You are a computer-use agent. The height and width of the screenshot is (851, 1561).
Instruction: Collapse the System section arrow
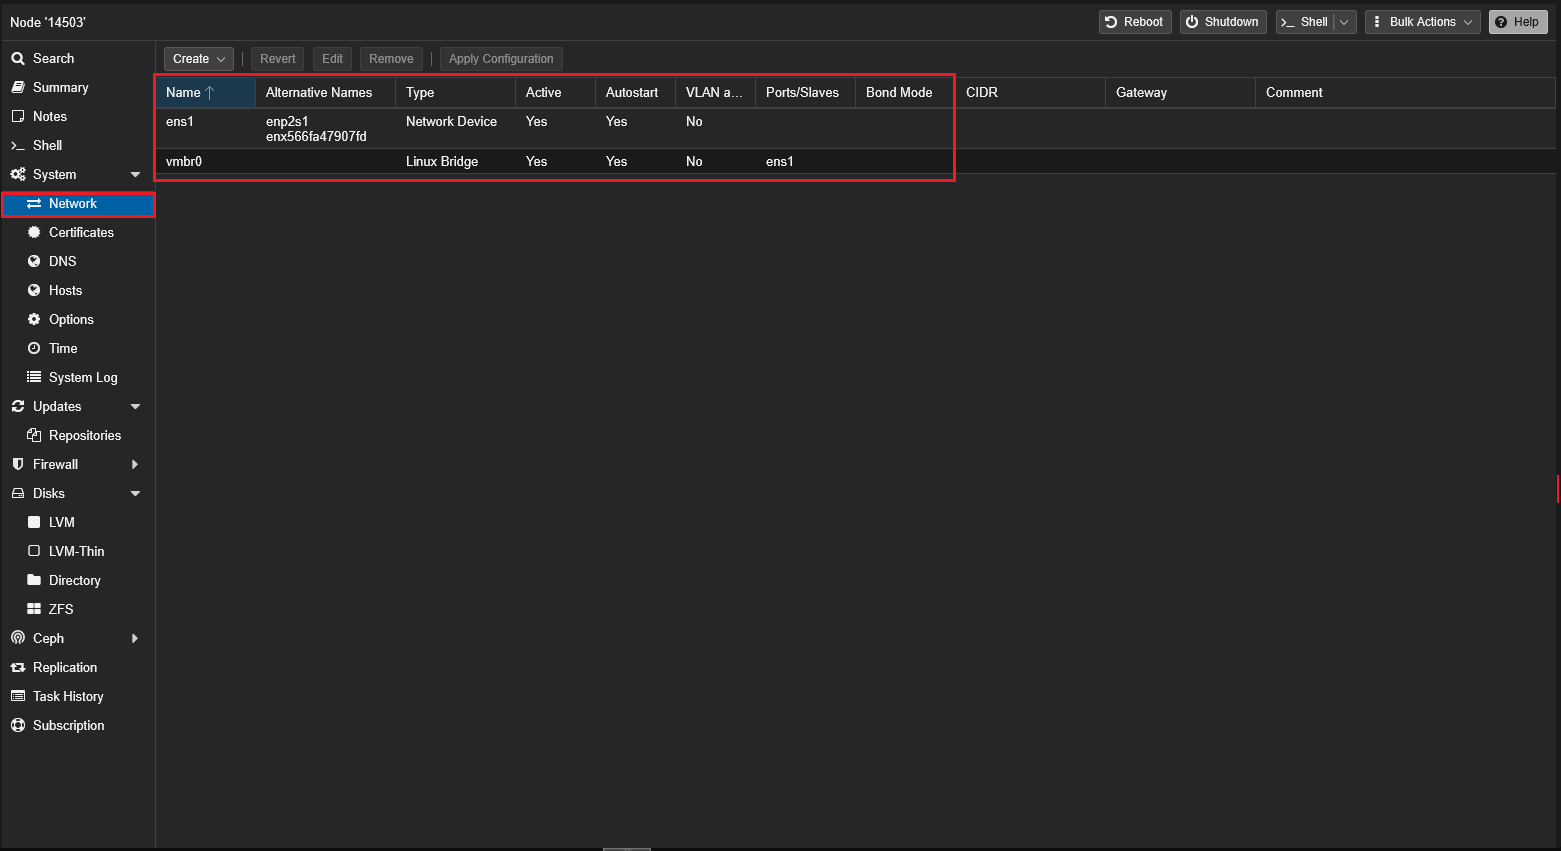(x=135, y=174)
